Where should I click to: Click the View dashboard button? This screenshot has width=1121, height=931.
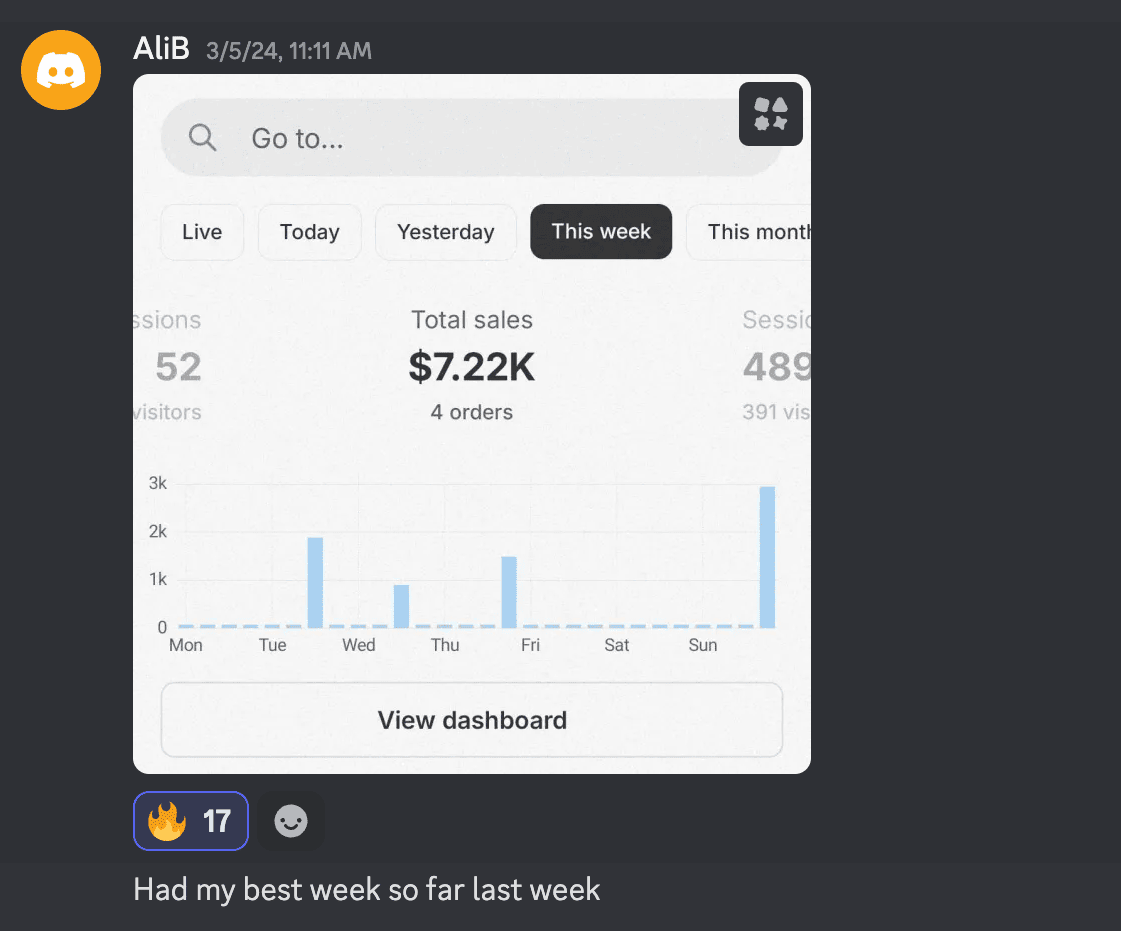pos(472,720)
